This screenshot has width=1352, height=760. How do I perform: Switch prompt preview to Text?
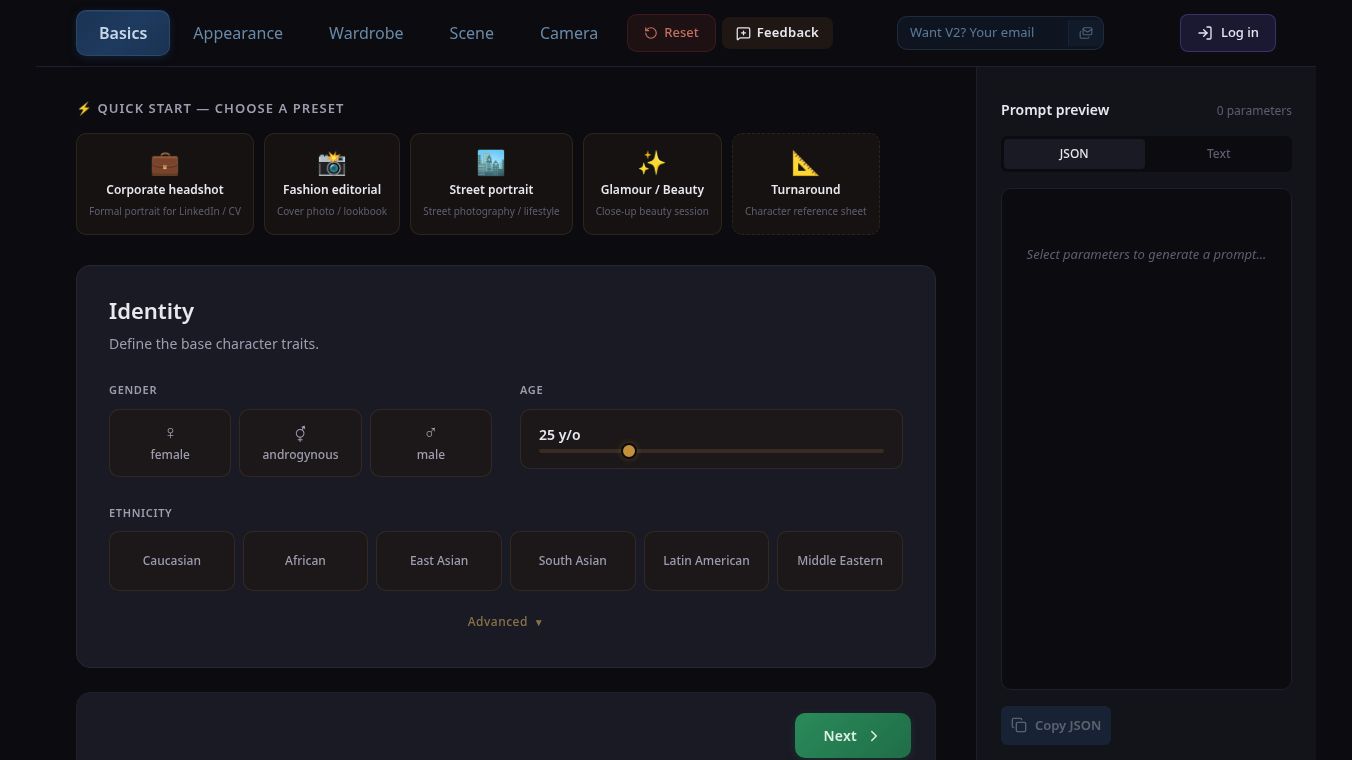click(x=1218, y=154)
